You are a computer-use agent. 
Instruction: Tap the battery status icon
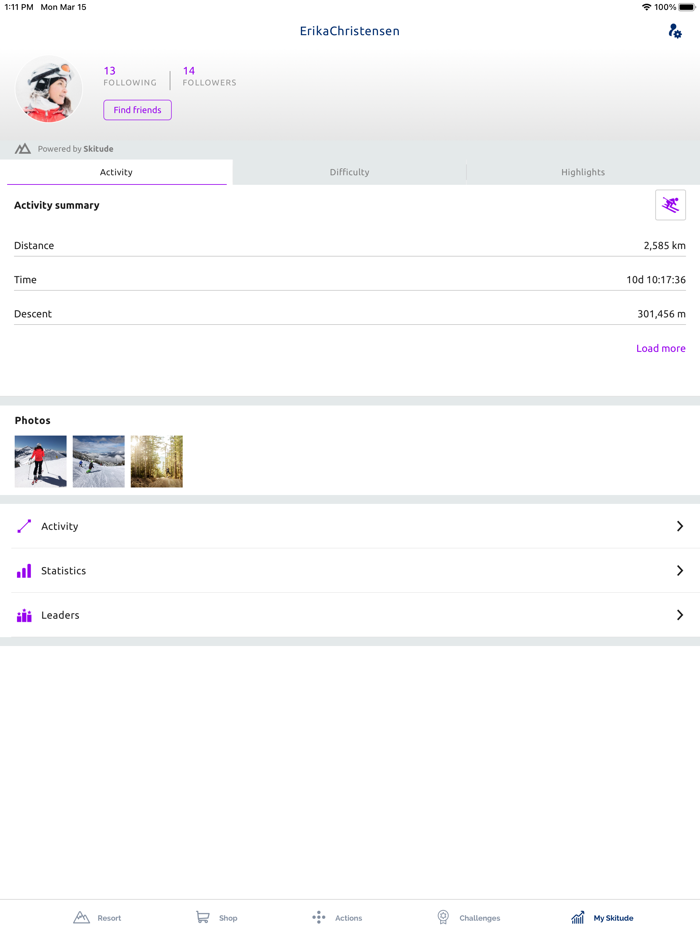tap(687, 7)
